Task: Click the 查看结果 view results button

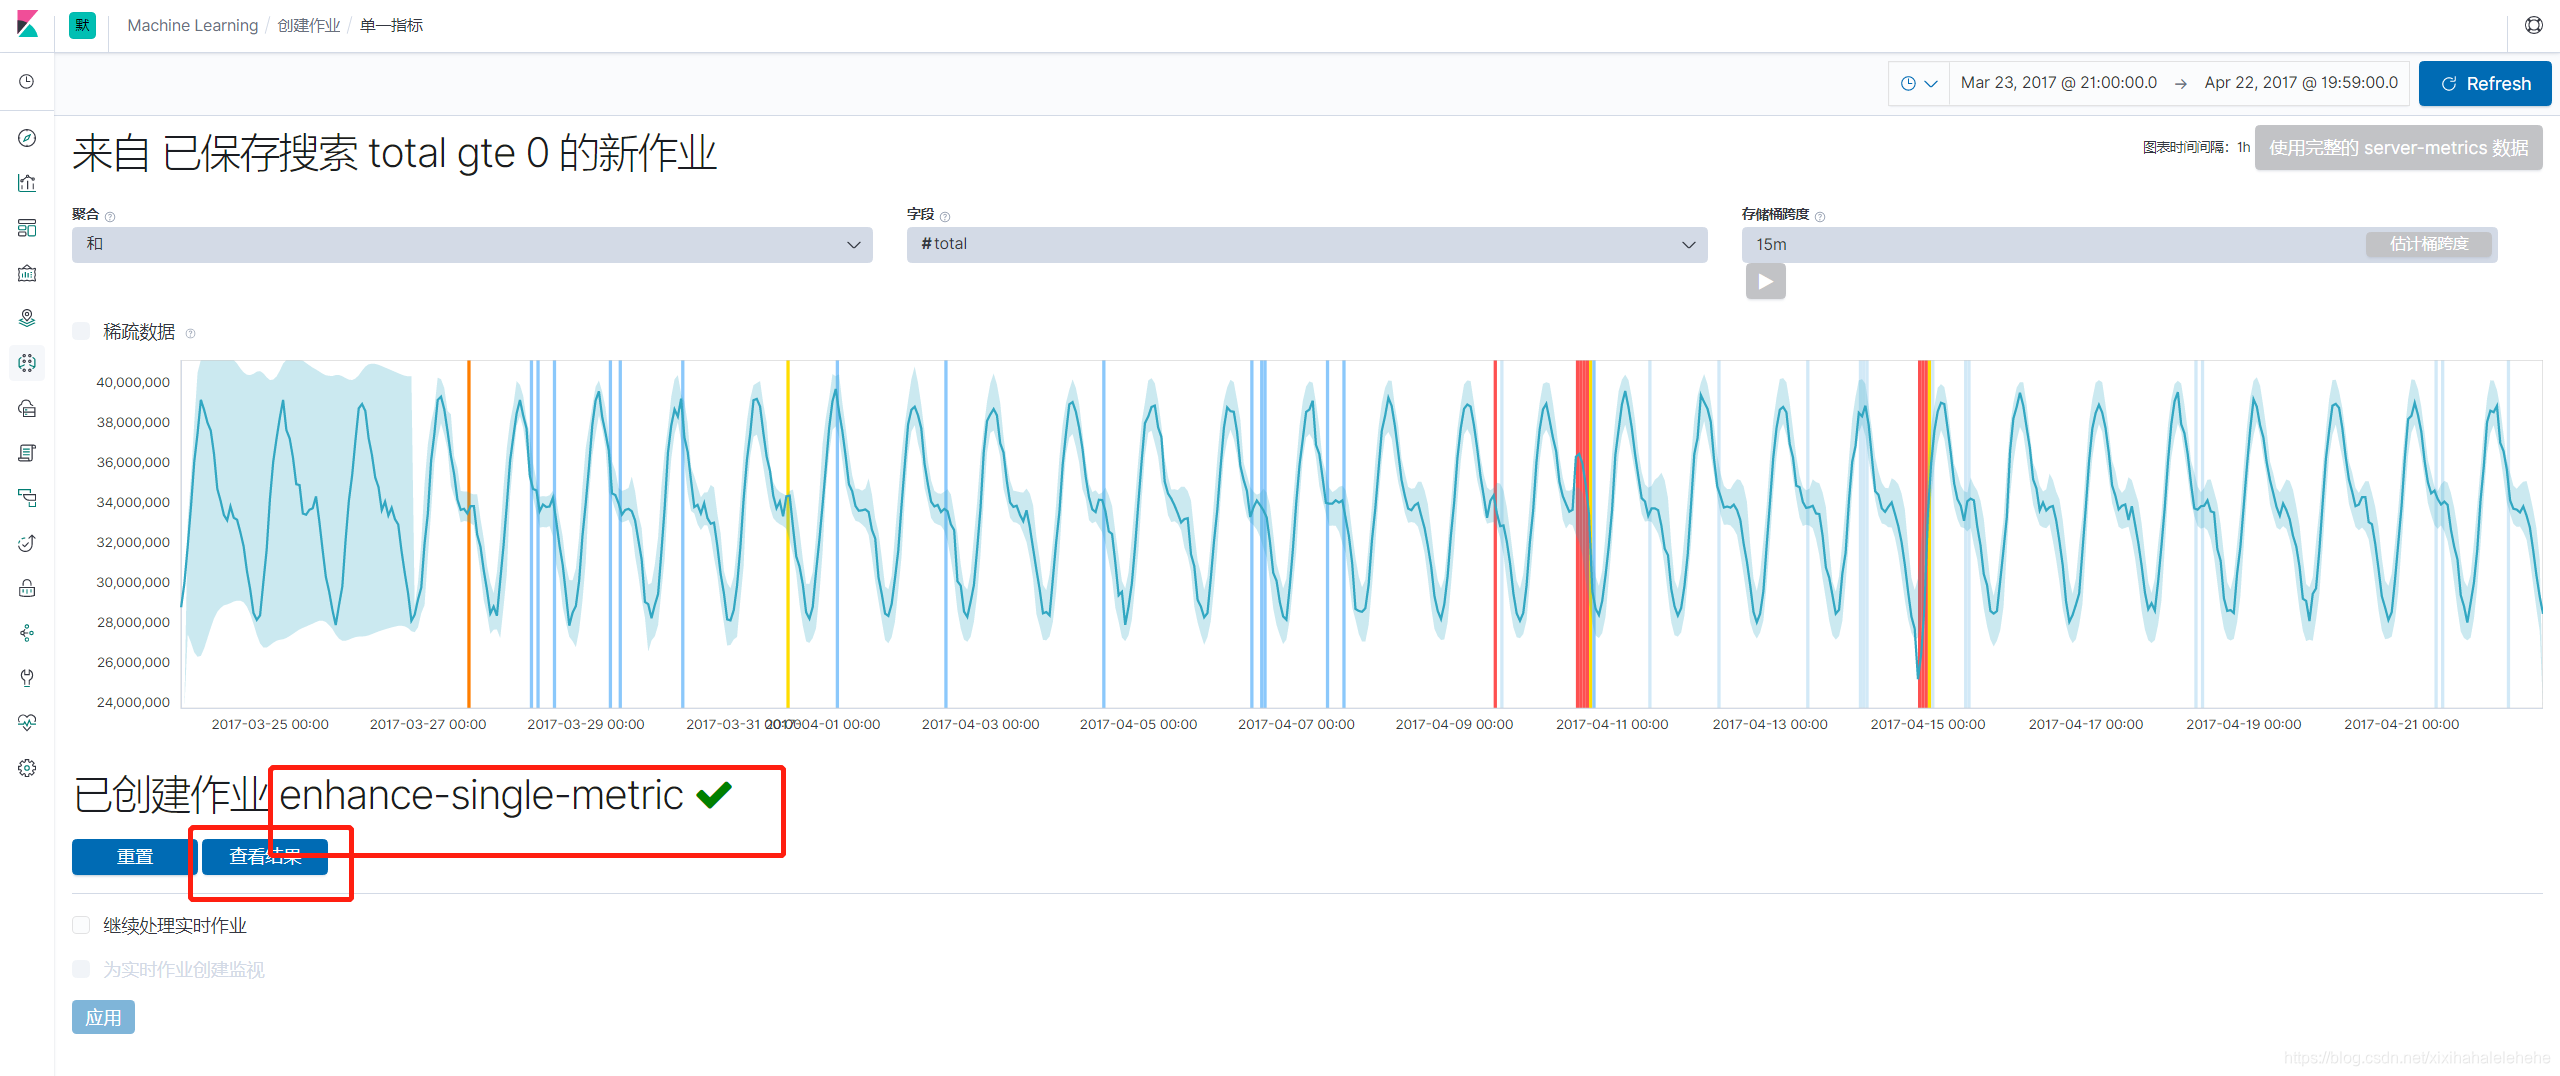Action: tap(265, 857)
